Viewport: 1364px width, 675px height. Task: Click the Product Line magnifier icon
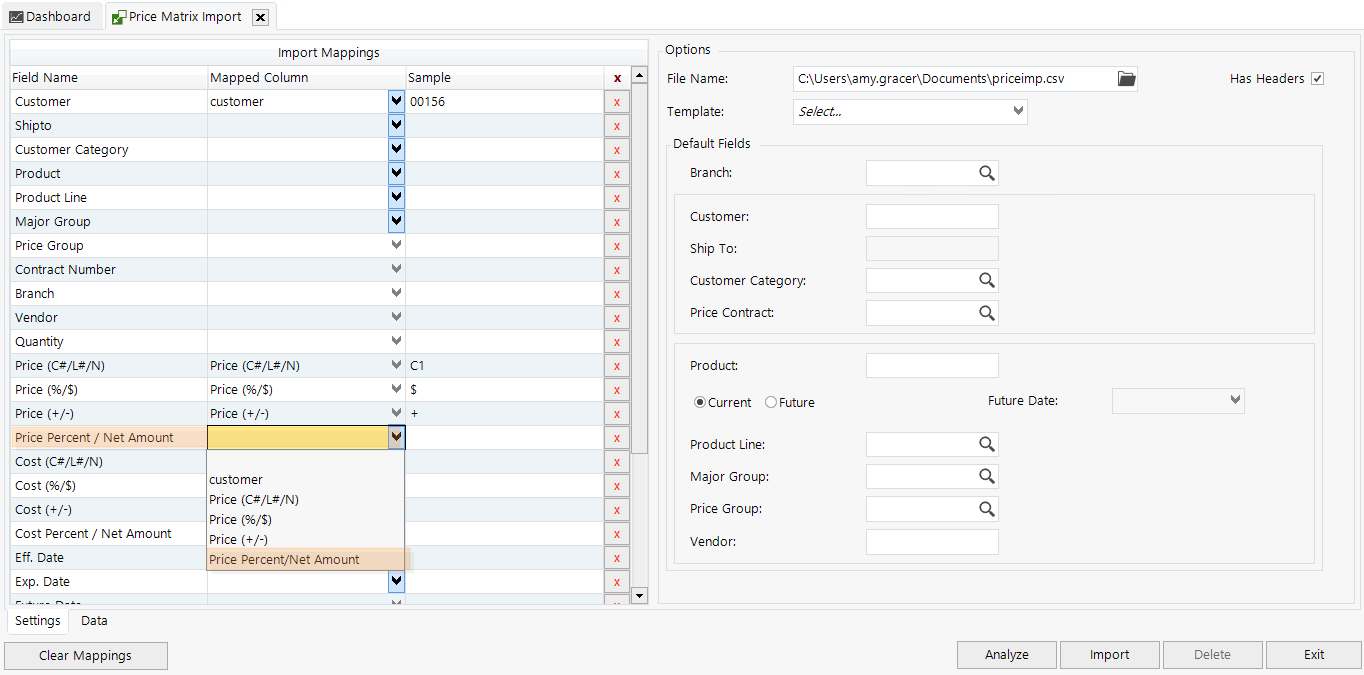pos(988,444)
